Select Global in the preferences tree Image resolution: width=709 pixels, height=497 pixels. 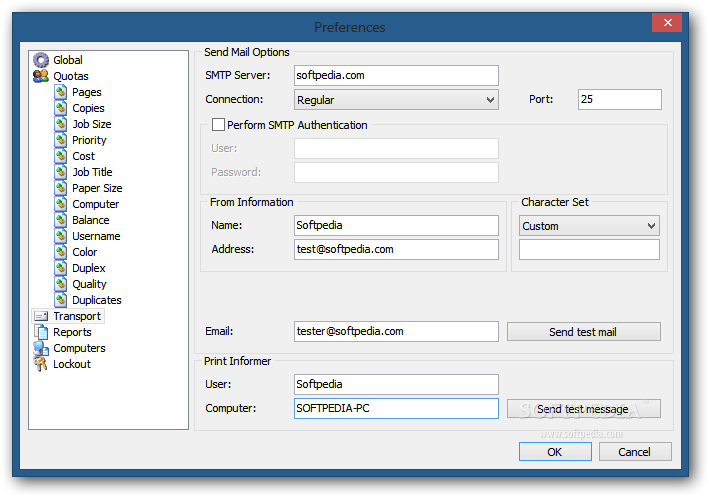68,60
